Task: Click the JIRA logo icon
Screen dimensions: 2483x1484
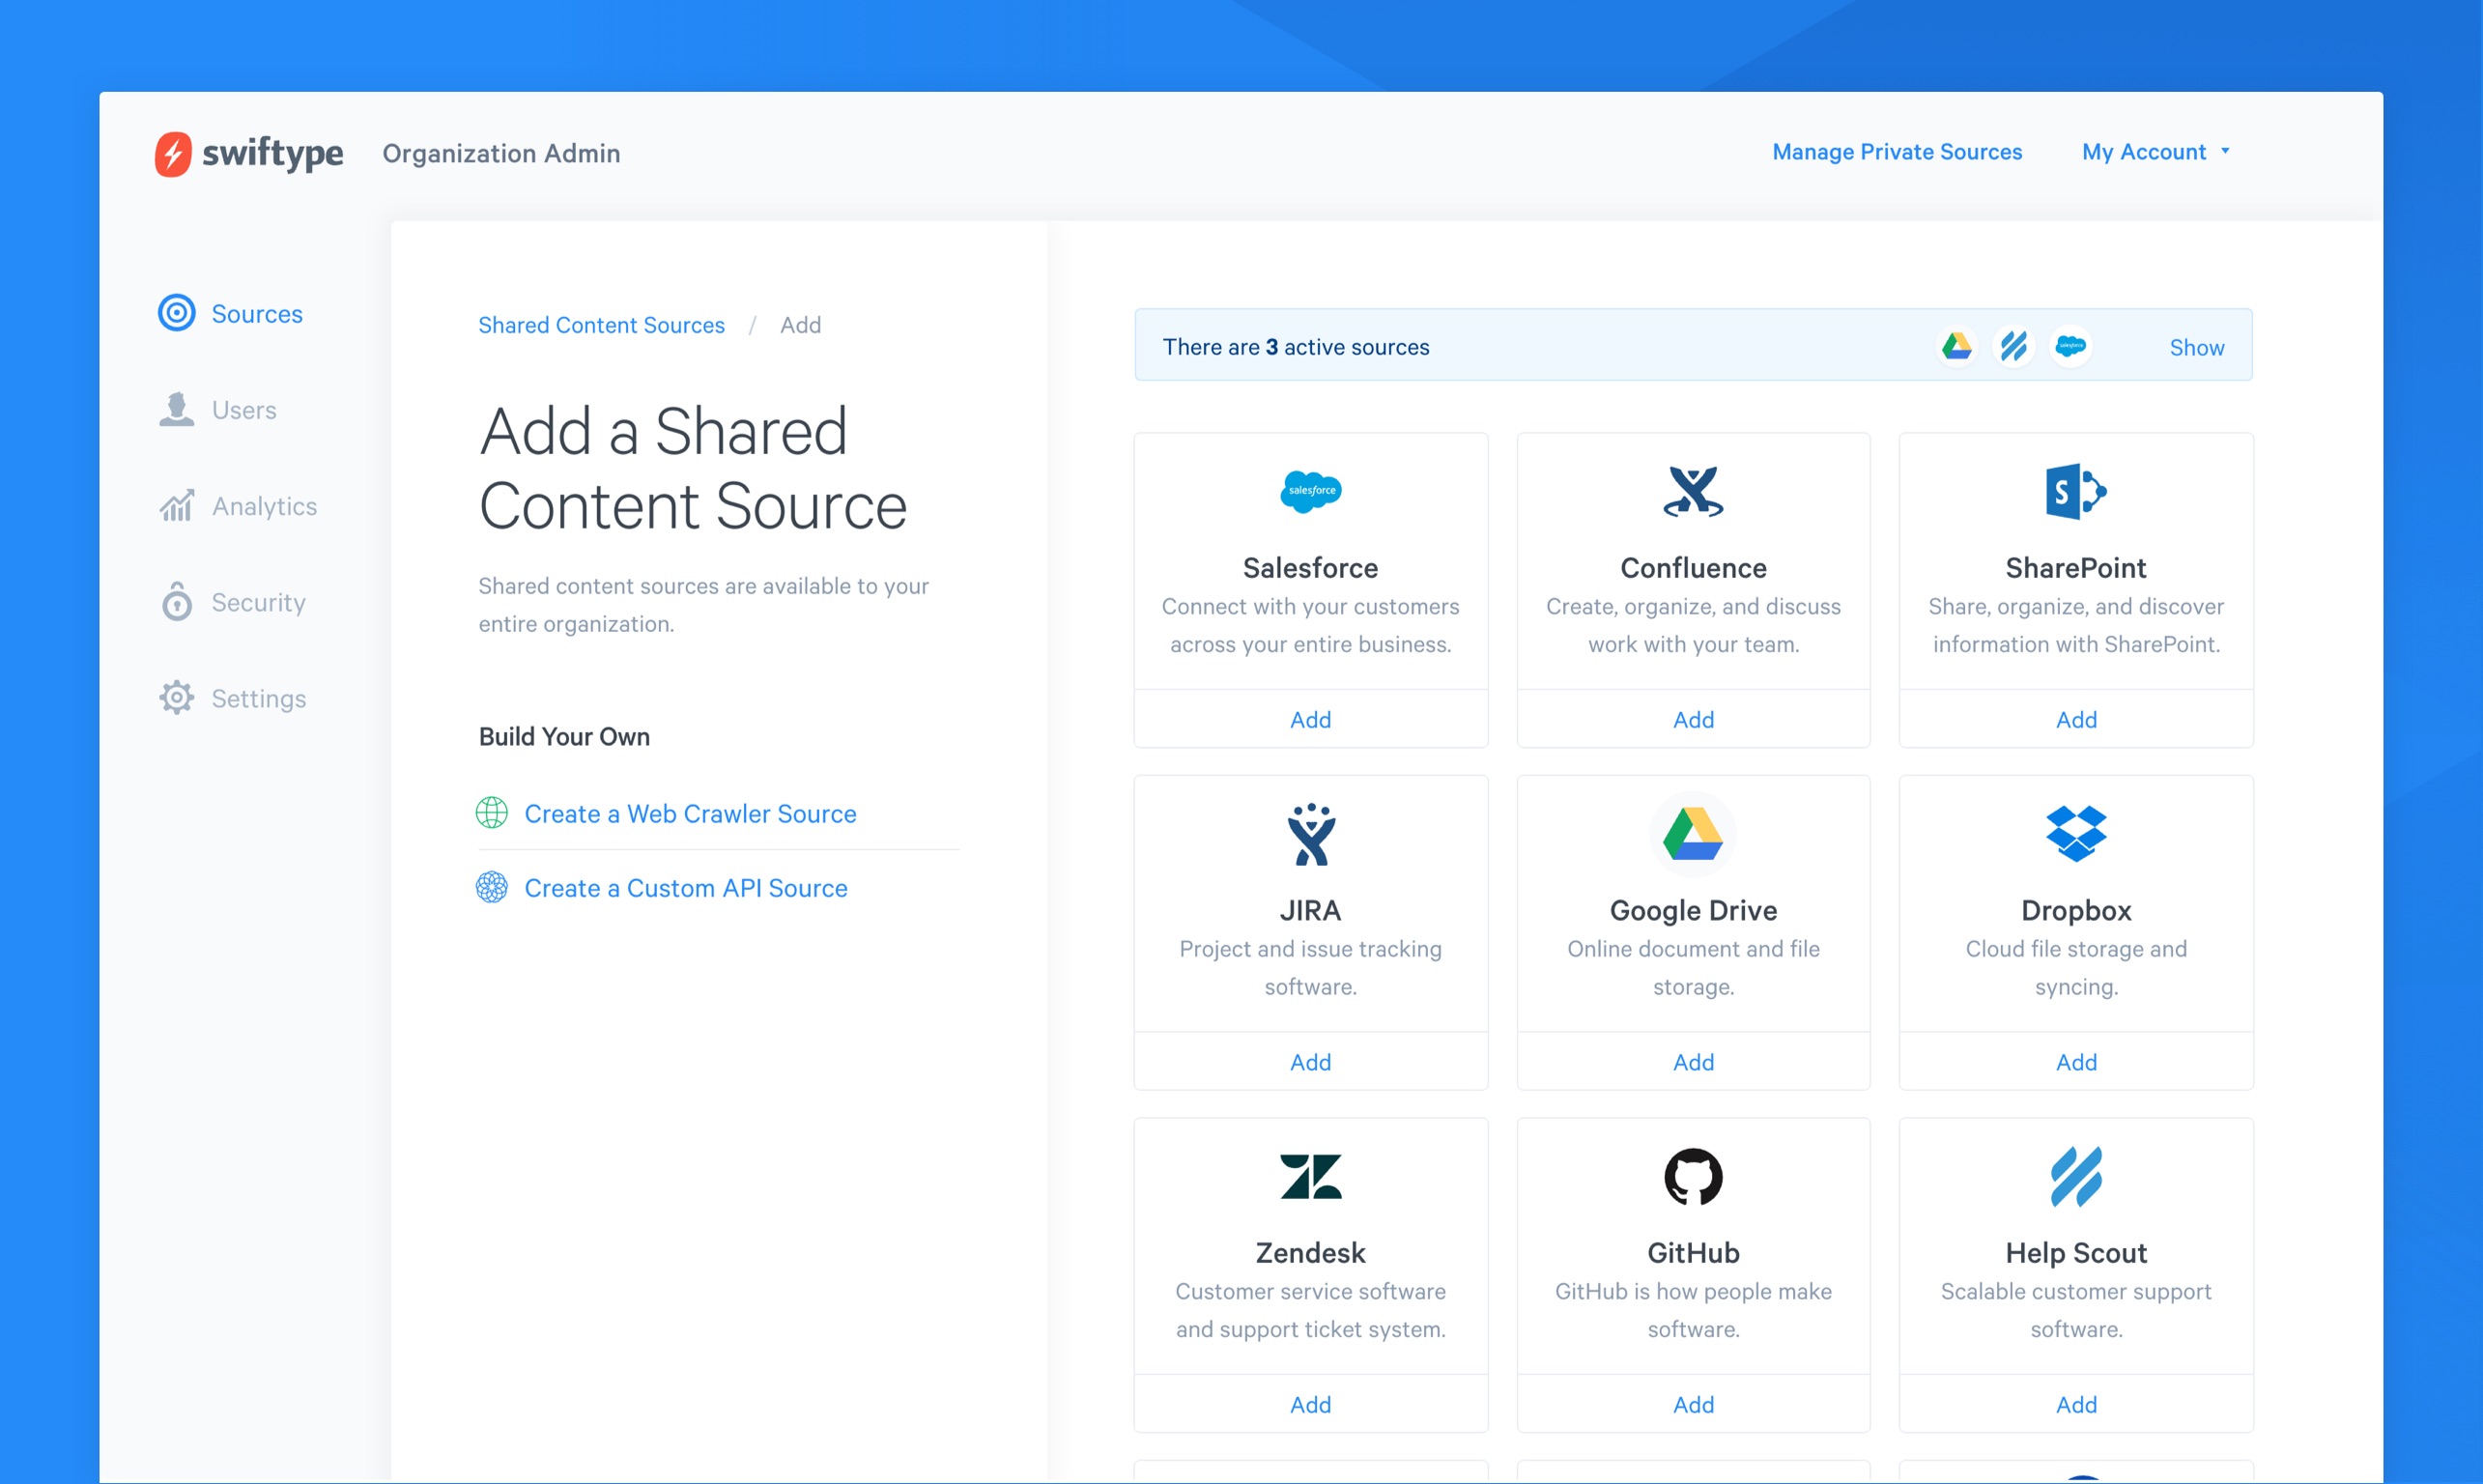Action: click(x=1310, y=834)
